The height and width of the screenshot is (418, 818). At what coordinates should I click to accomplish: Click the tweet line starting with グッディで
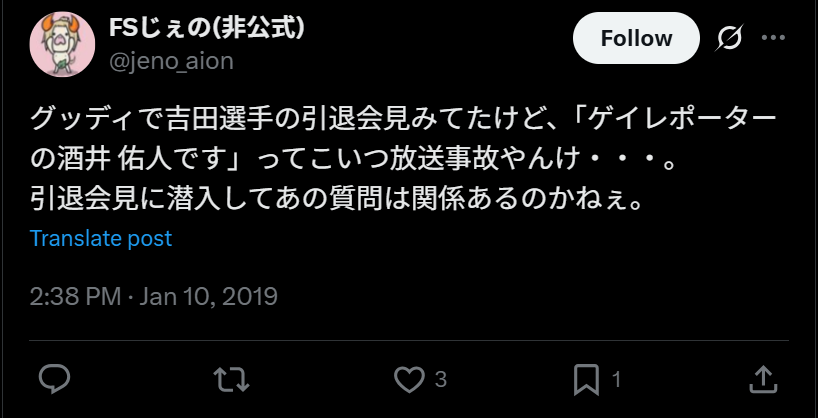pos(403,121)
